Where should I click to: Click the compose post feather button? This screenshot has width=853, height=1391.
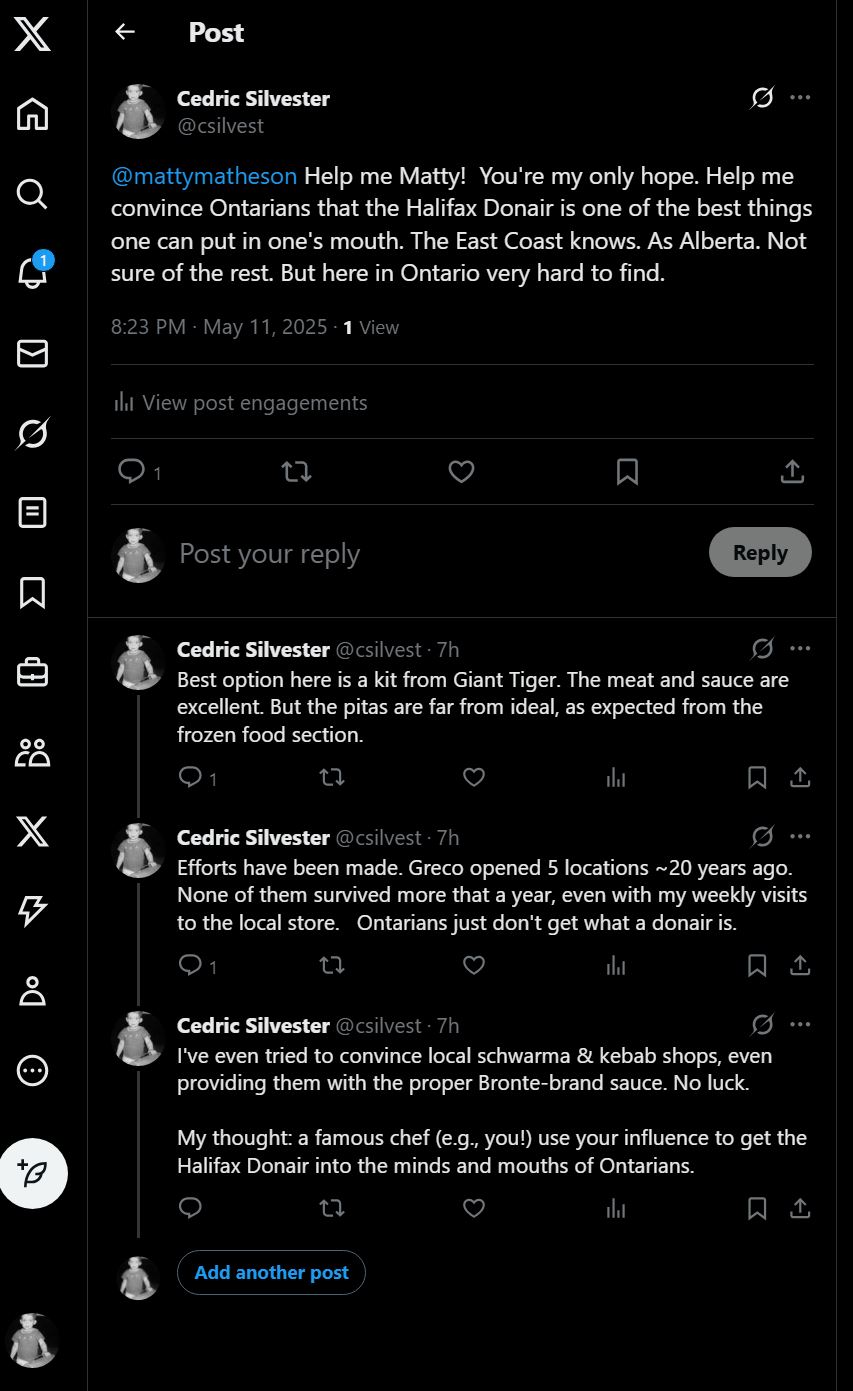(x=33, y=1173)
